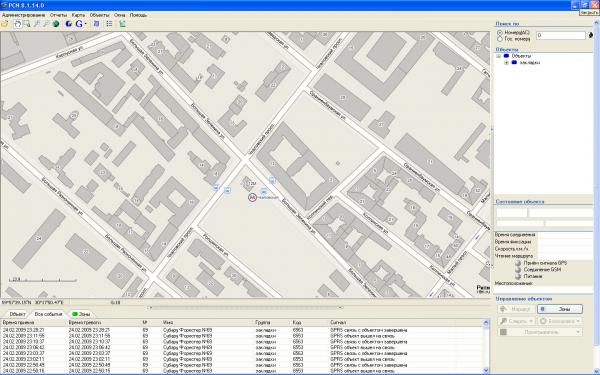Select event row received at 23:11:55
600x375 pixels.
242,336
